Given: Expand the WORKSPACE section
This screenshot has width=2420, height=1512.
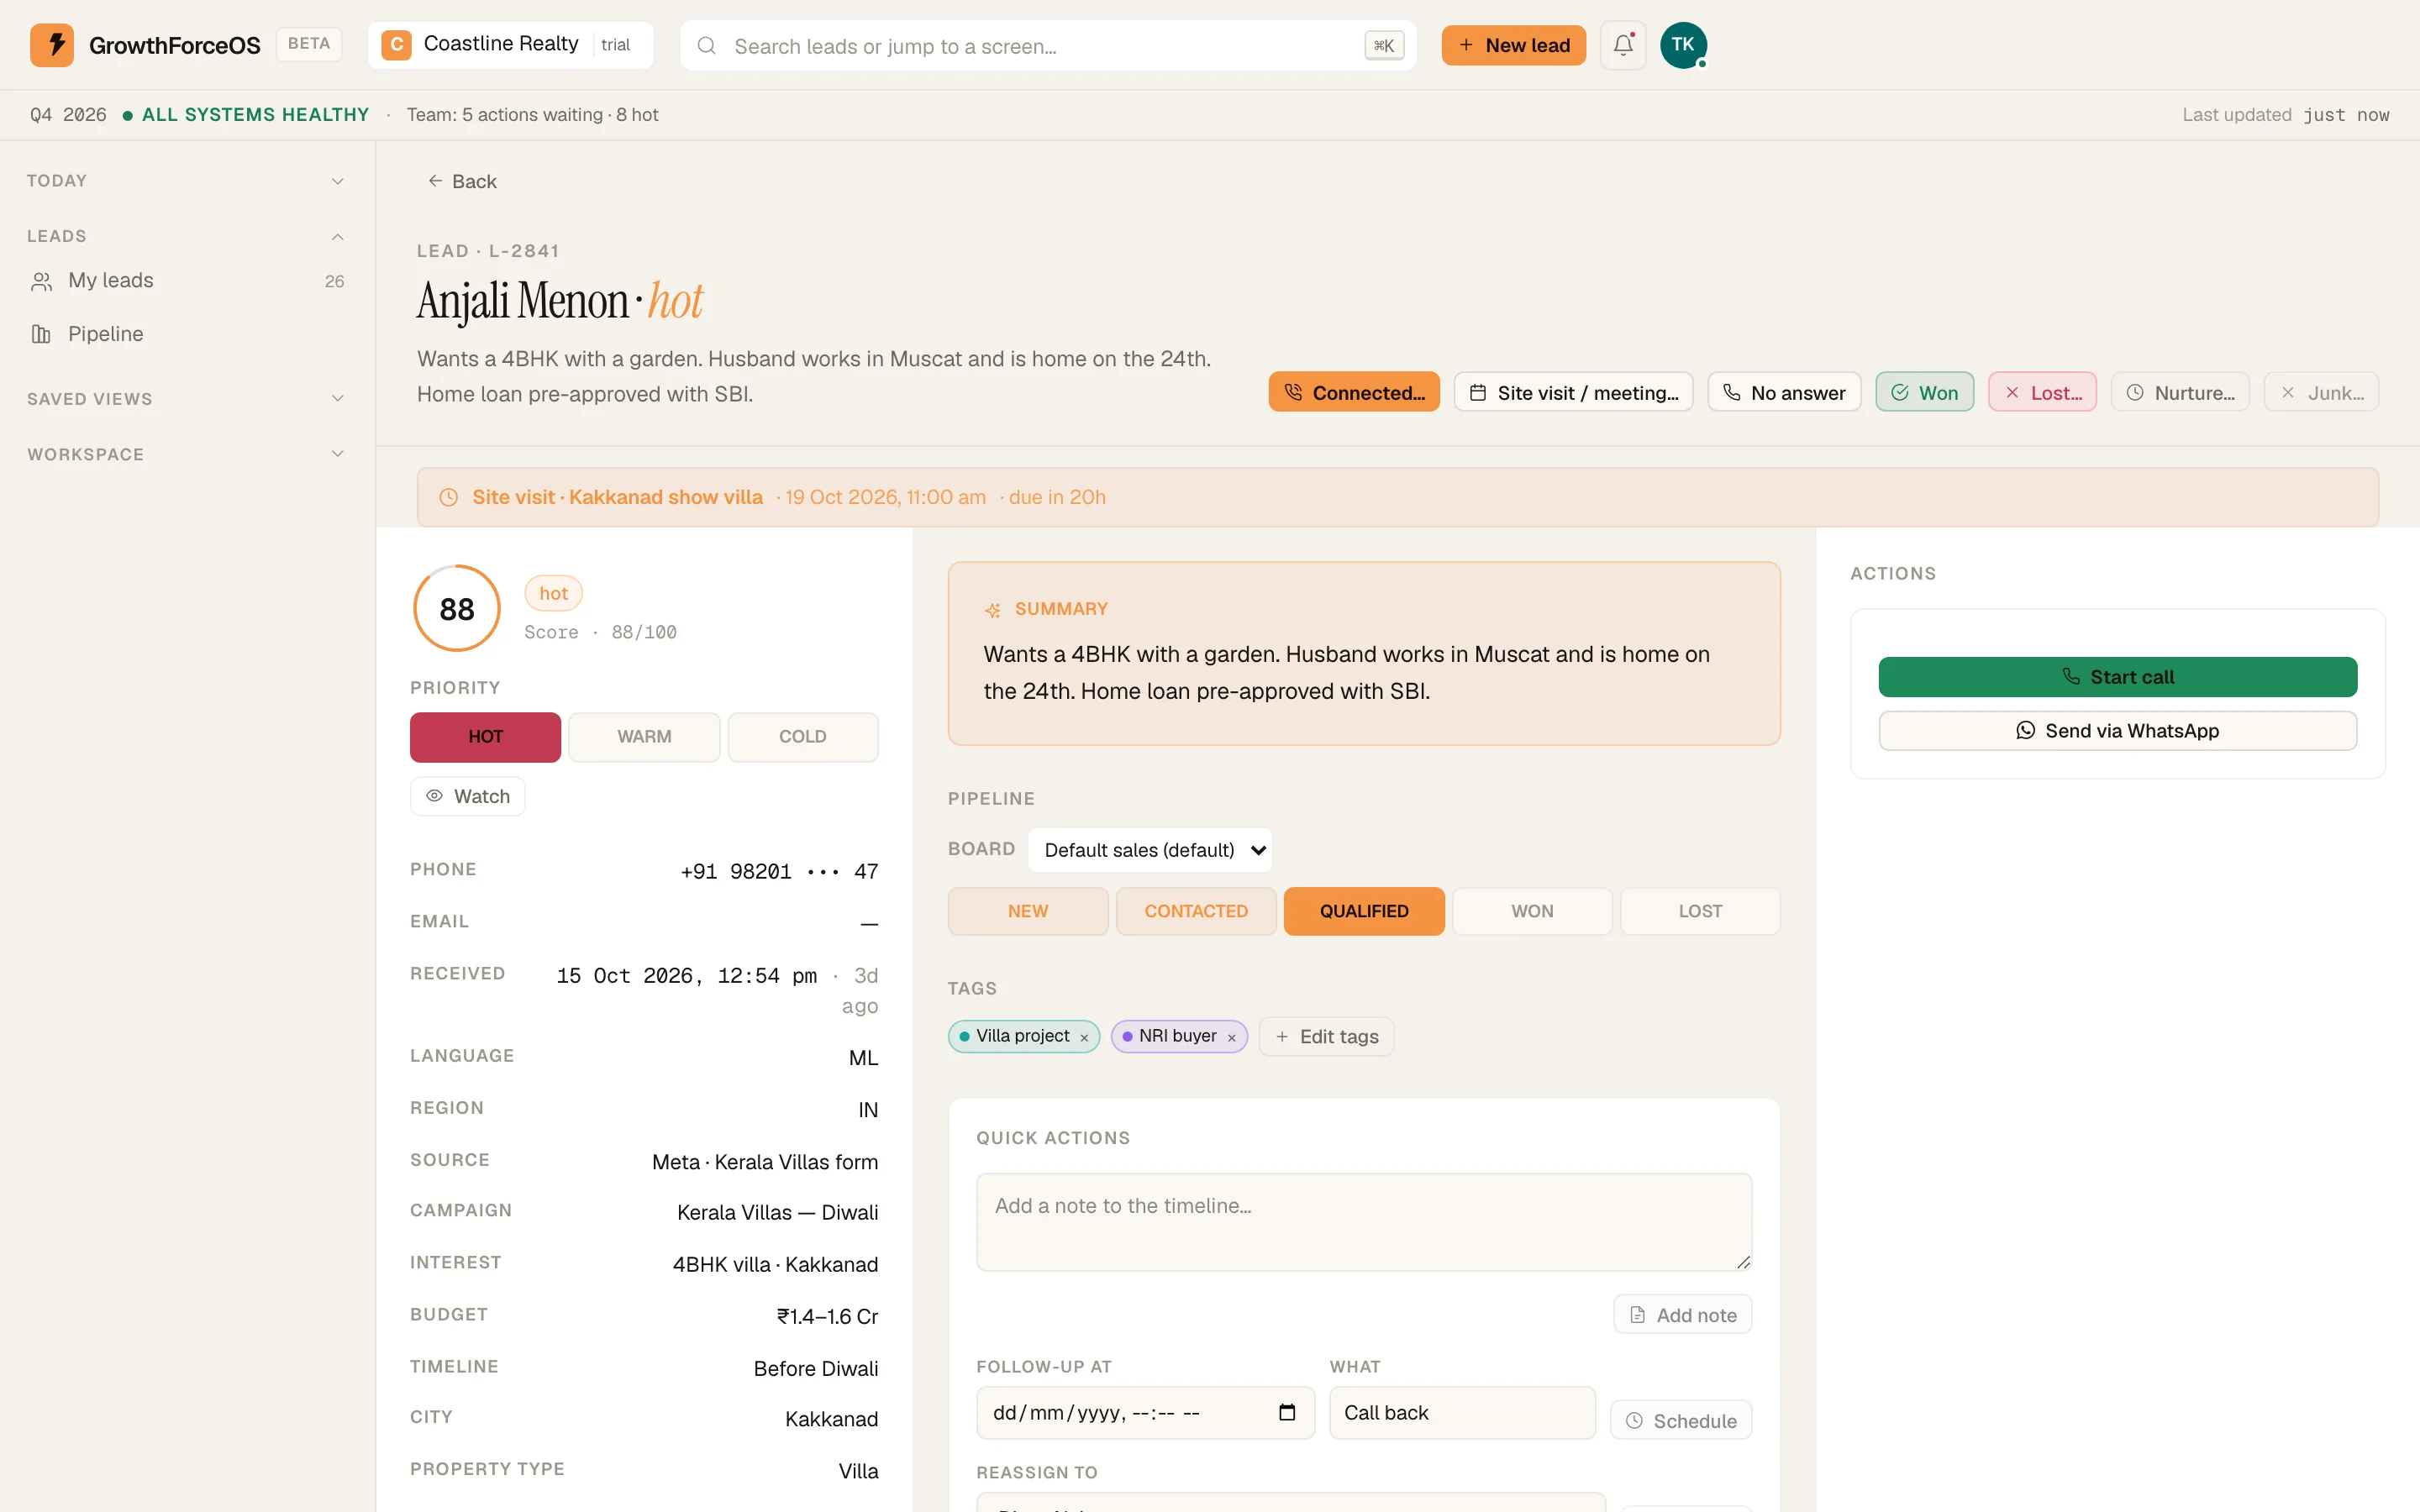Looking at the screenshot, I should (x=187, y=454).
